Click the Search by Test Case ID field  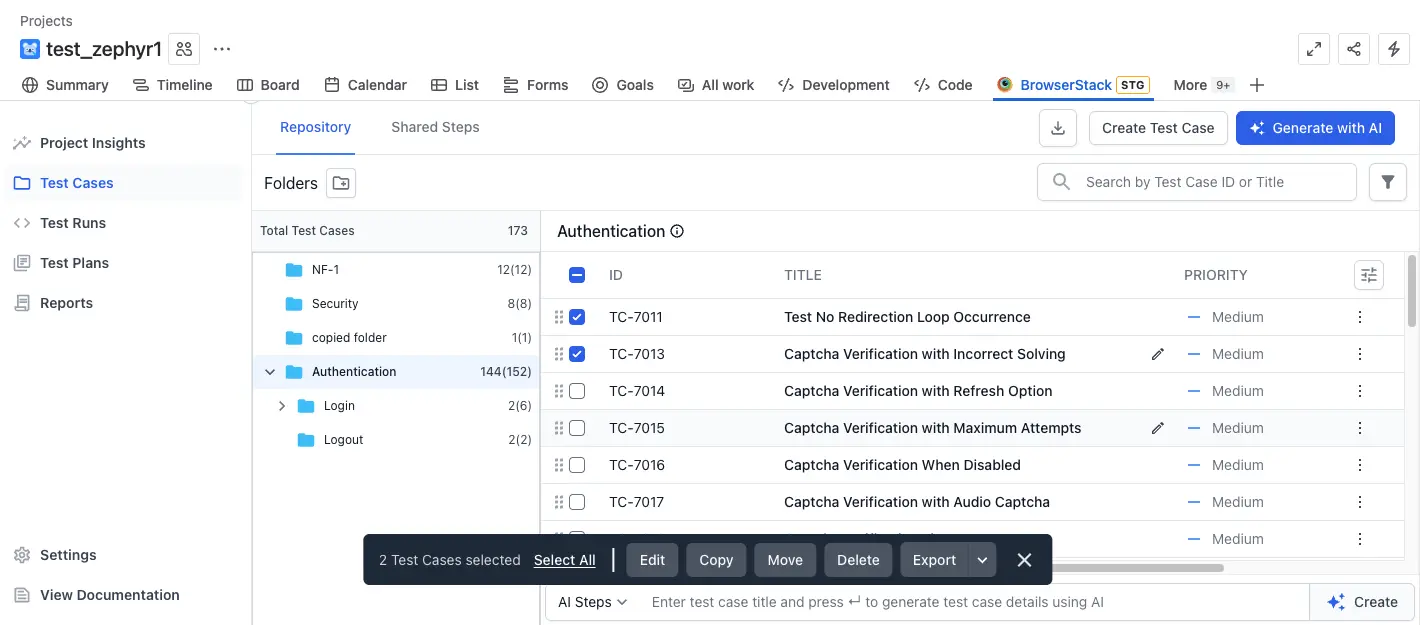[1210, 182]
